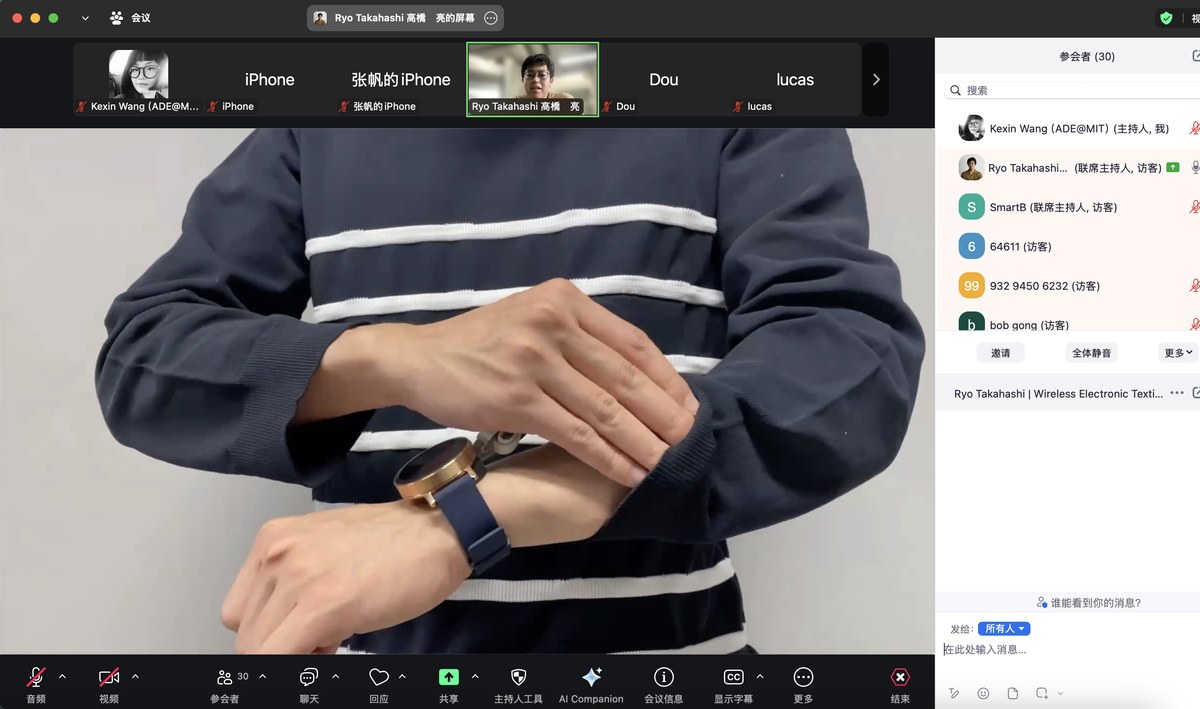The height and width of the screenshot is (709, 1200).
Task: Expand the 发给 所有人 recipient dropdown
Action: pos(1004,629)
